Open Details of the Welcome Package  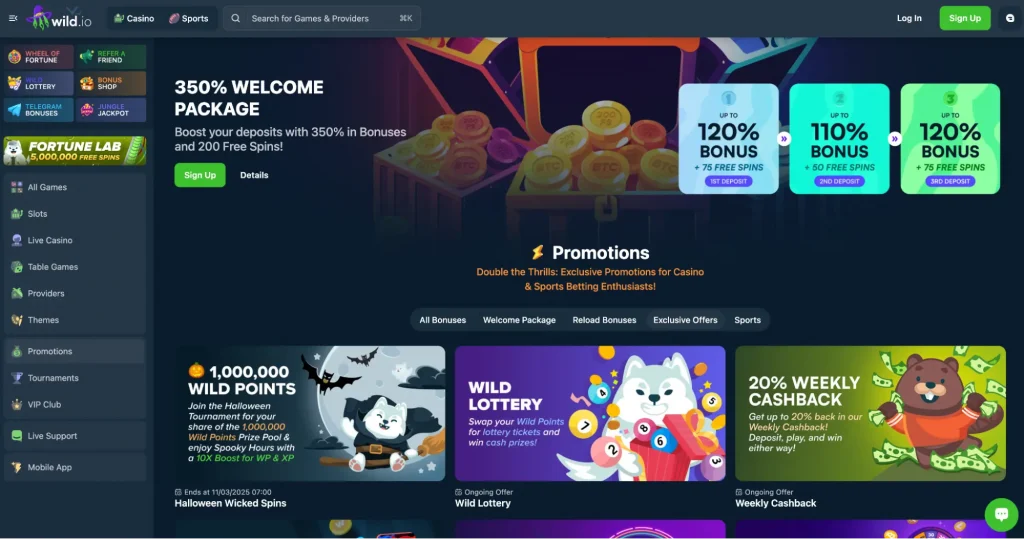pos(254,175)
